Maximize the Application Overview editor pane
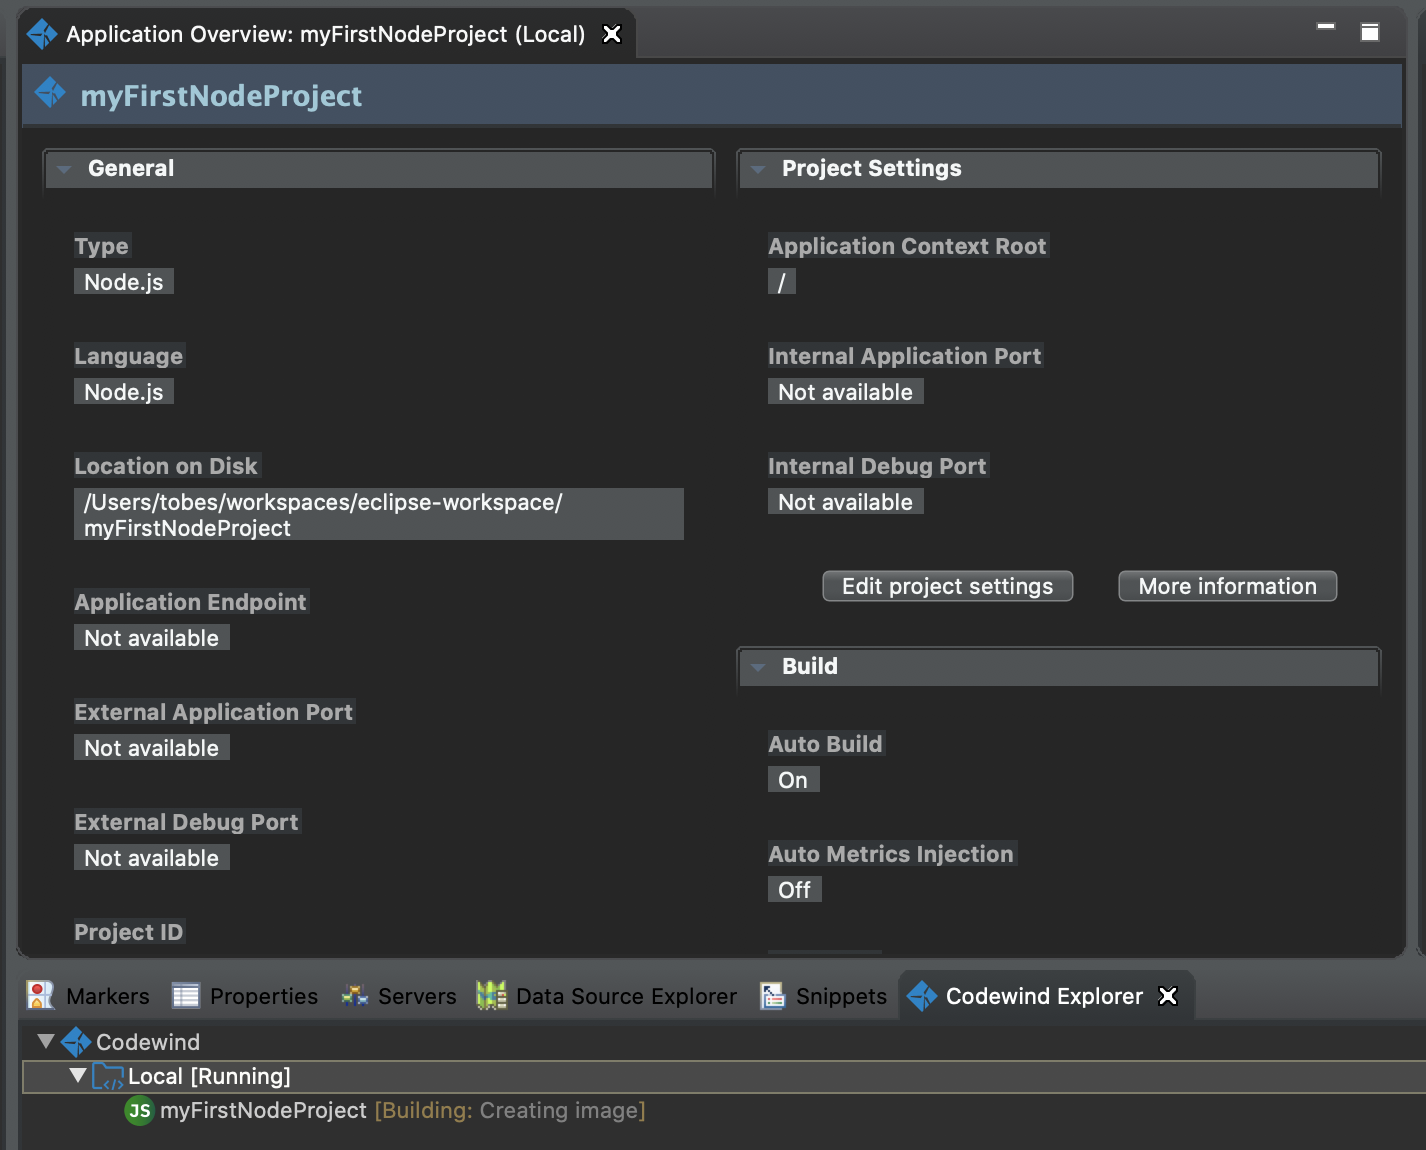 pos(1370,32)
